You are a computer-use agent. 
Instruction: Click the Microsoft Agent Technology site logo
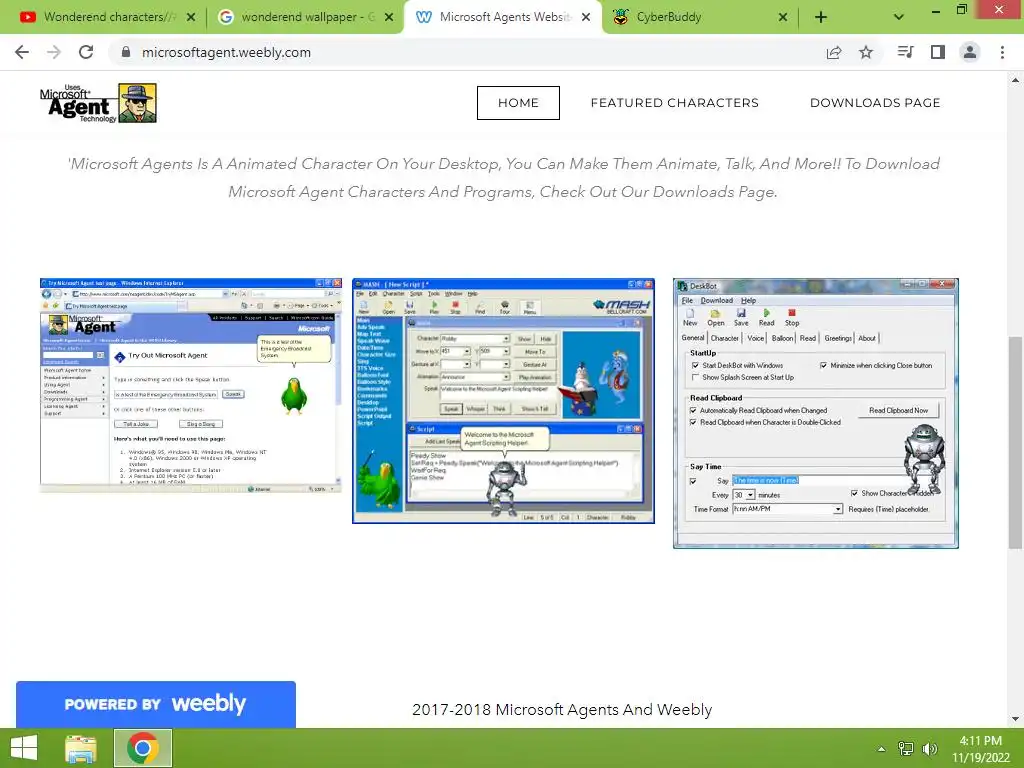point(99,103)
